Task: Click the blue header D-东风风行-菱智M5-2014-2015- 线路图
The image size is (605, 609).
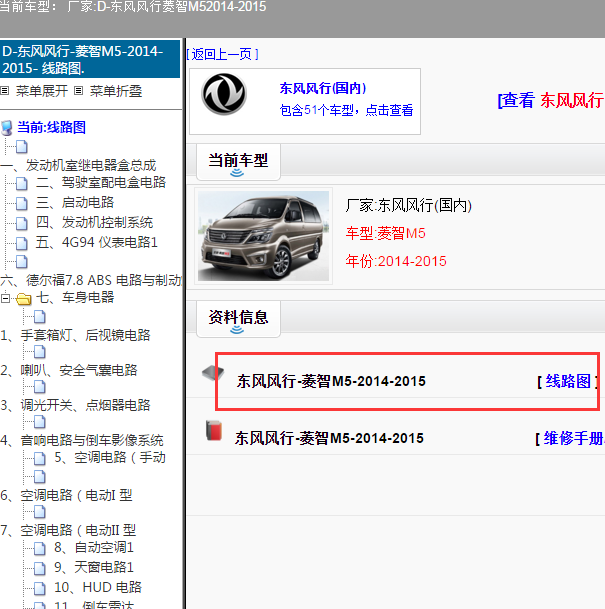Action: [x=90, y=59]
